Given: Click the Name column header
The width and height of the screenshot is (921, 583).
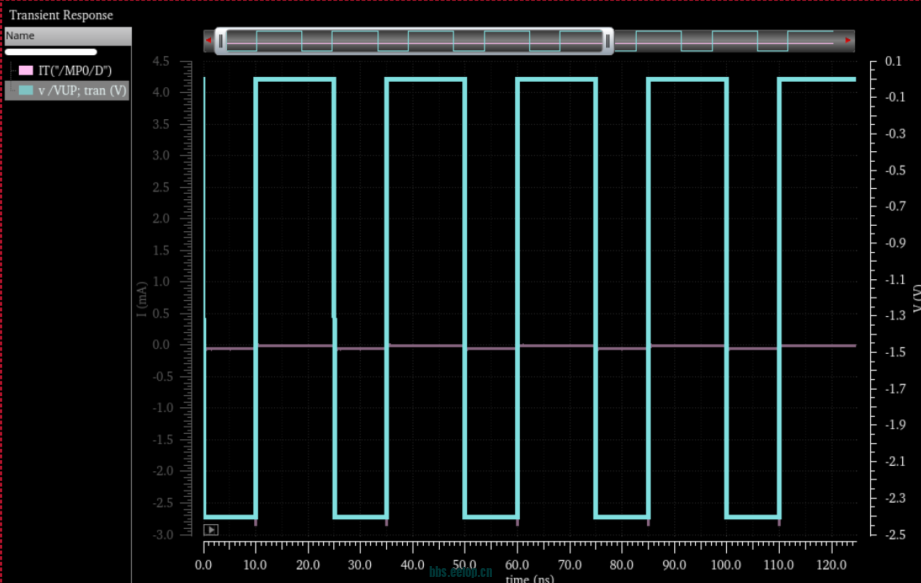Looking at the screenshot, I should pos(20,35).
